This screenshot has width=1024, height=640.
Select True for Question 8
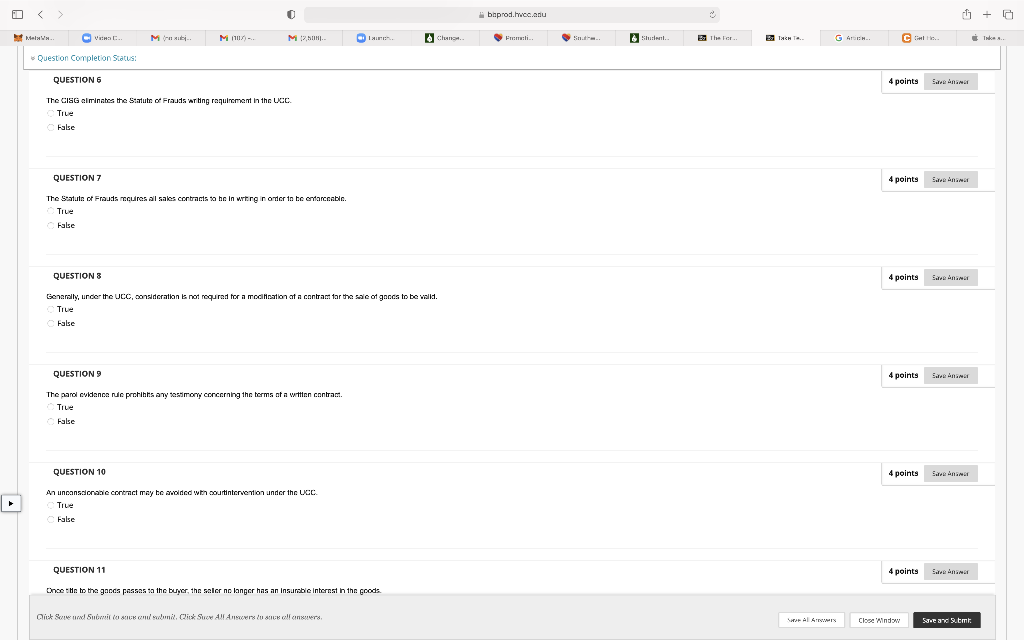pyautogui.click(x=50, y=309)
